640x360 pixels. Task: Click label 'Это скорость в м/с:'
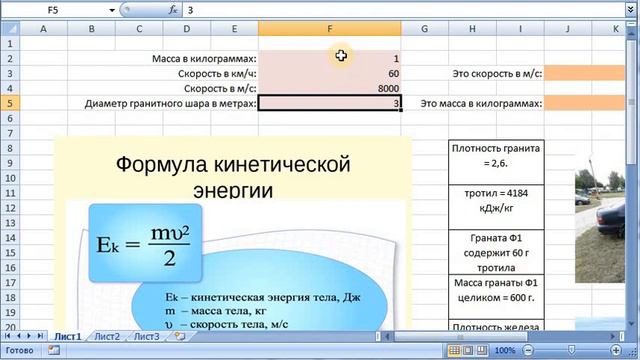coord(498,74)
